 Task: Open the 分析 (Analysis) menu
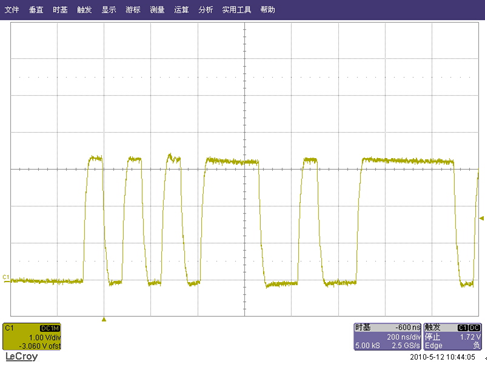205,10
